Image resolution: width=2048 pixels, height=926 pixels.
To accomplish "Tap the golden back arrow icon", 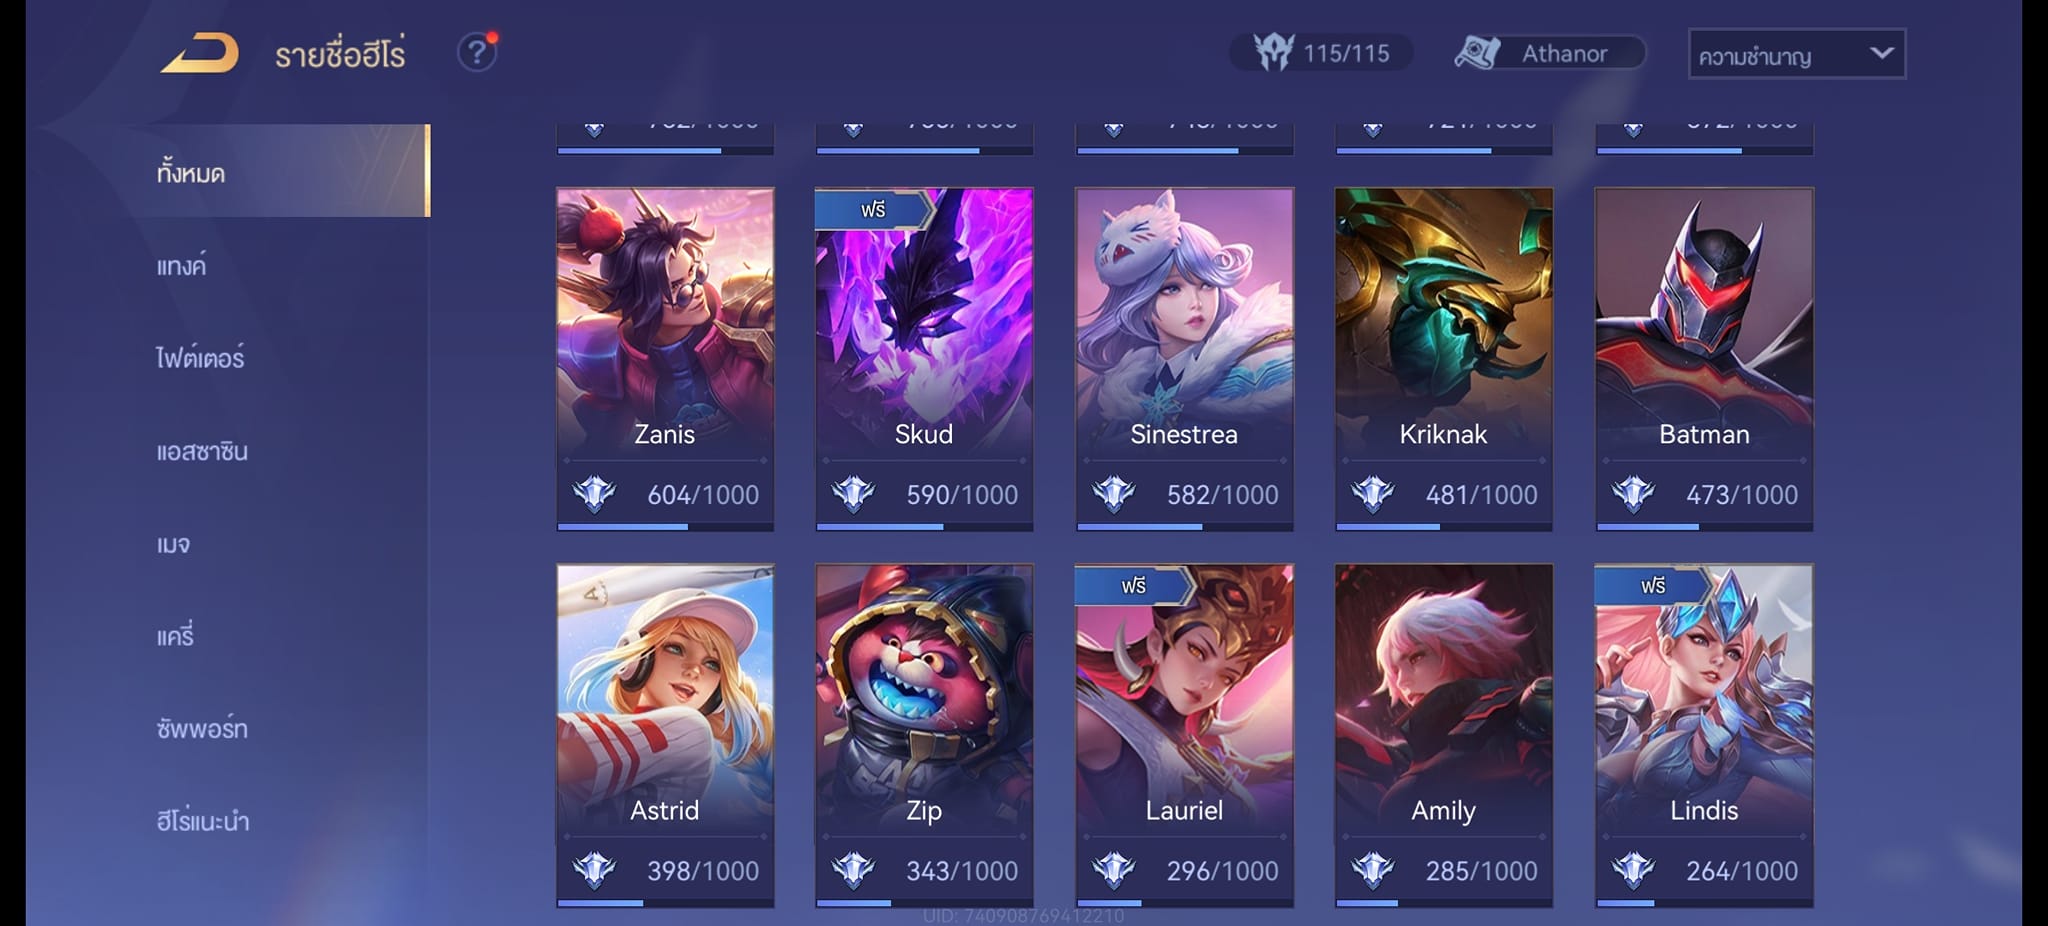I will pos(200,53).
